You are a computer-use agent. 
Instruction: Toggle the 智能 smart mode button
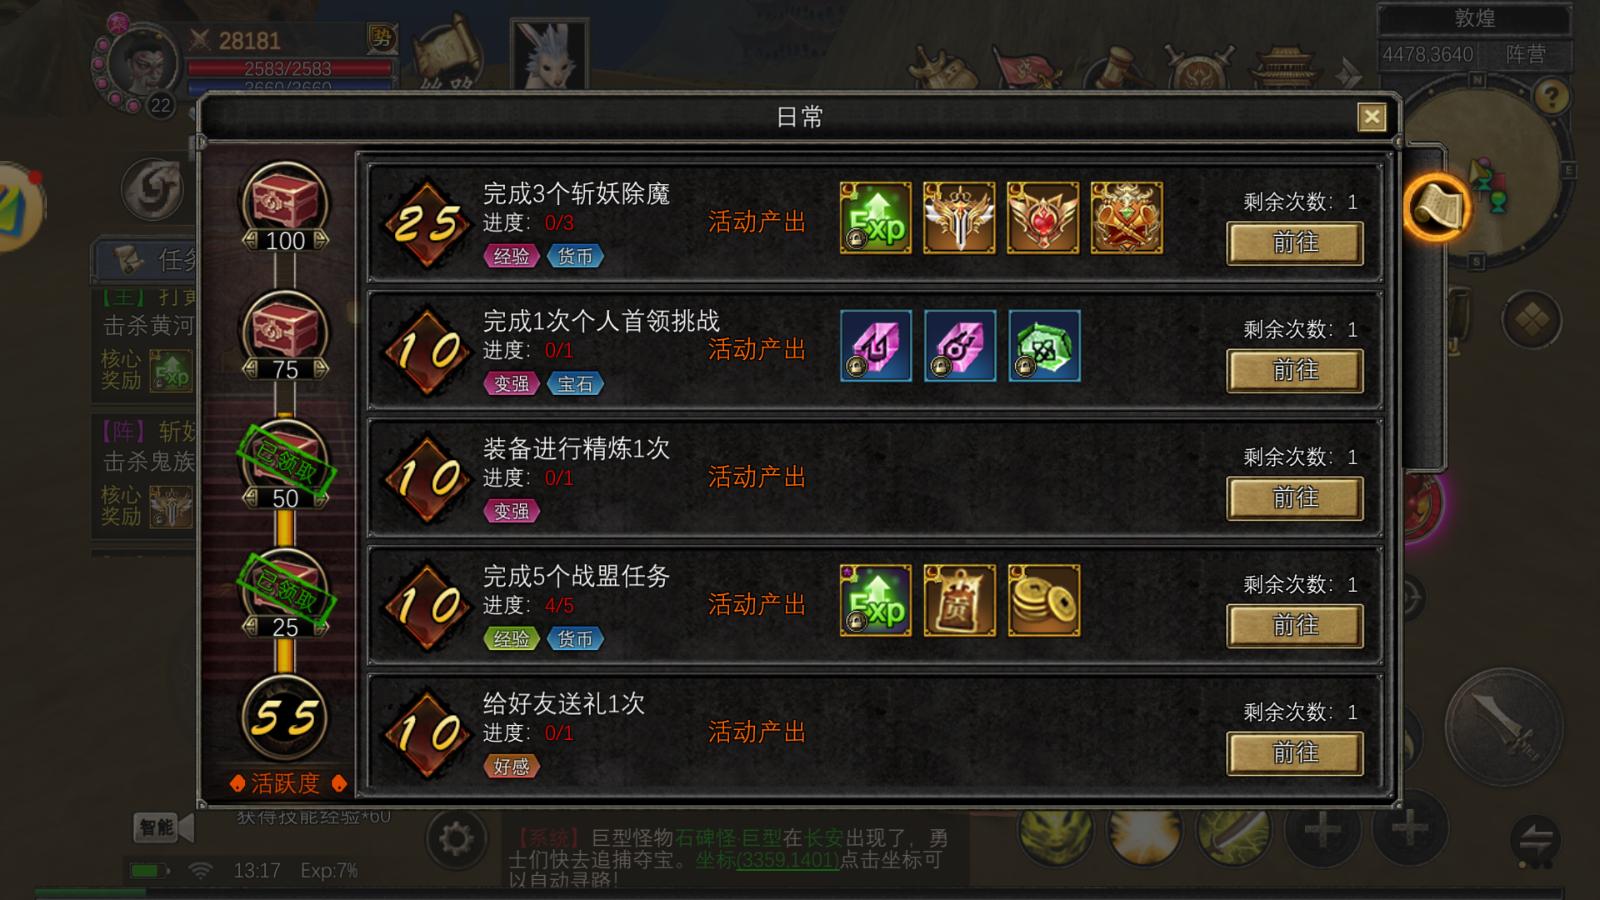pyautogui.click(x=158, y=827)
